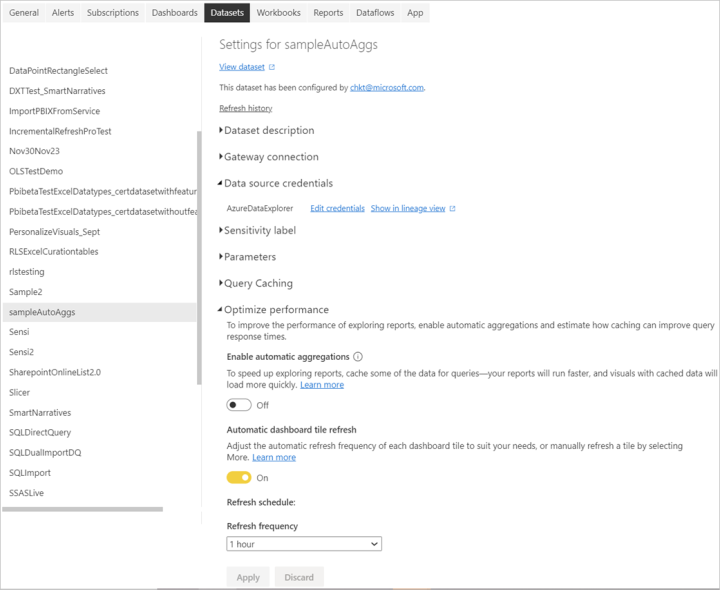Click the dataset list horizontal scrollbar
The height and width of the screenshot is (590, 720).
[x=83, y=509]
